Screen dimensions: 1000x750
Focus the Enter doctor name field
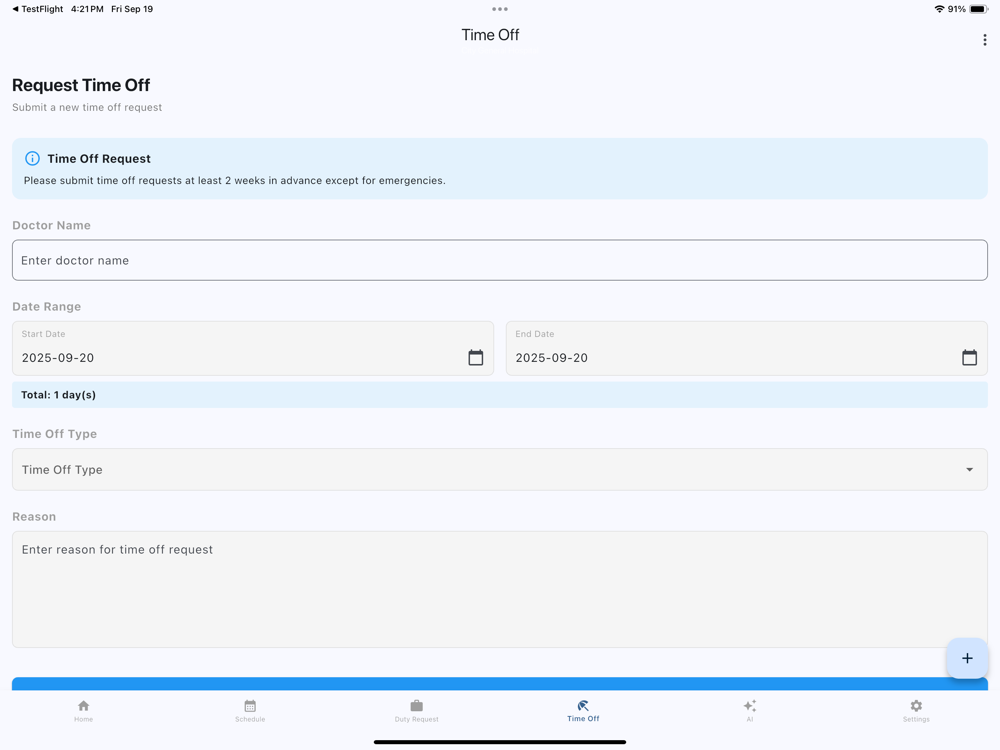[500, 260]
